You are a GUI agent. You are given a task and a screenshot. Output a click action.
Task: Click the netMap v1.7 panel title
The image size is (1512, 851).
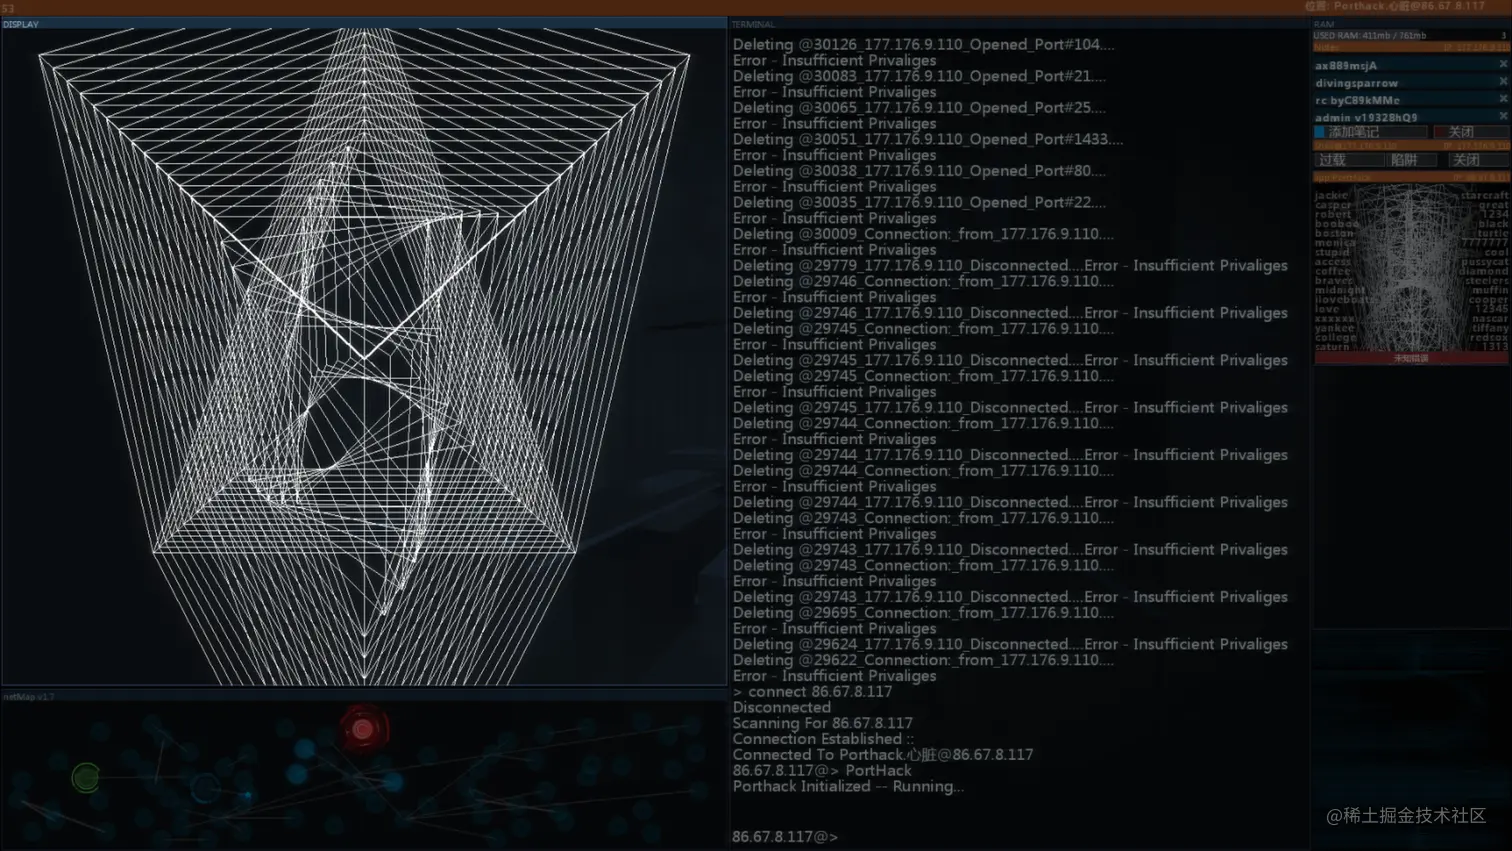tap(29, 697)
